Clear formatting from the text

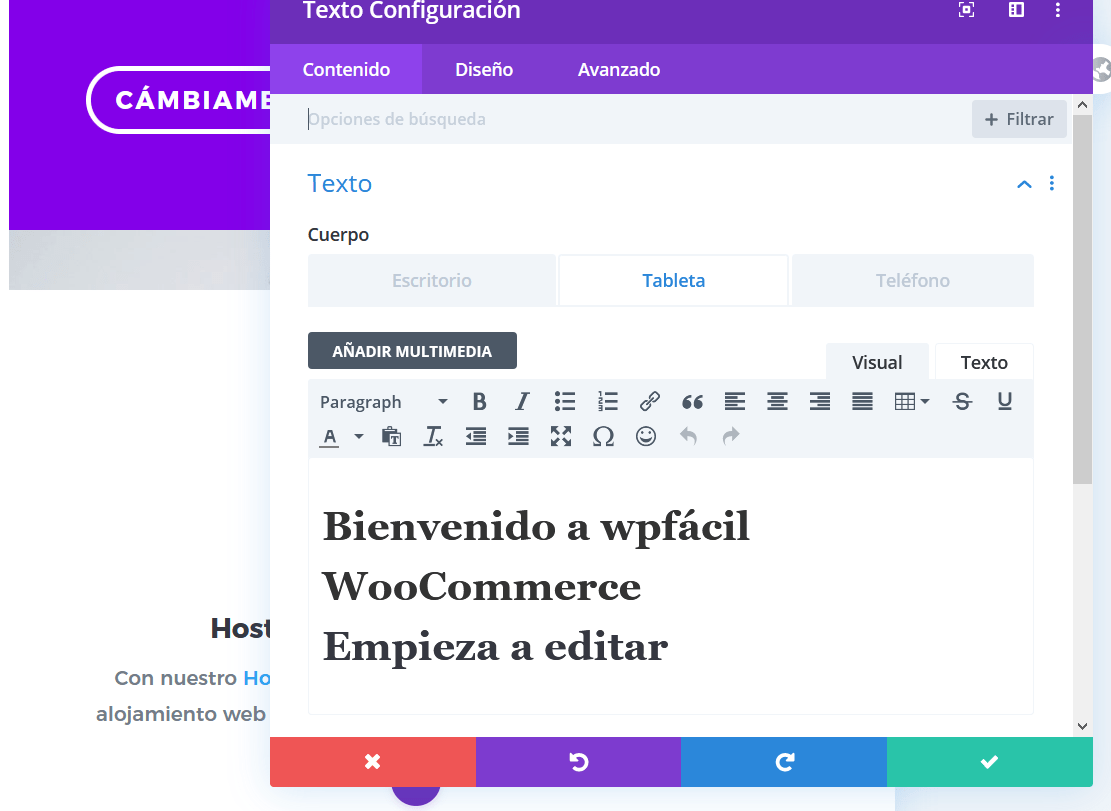click(434, 436)
